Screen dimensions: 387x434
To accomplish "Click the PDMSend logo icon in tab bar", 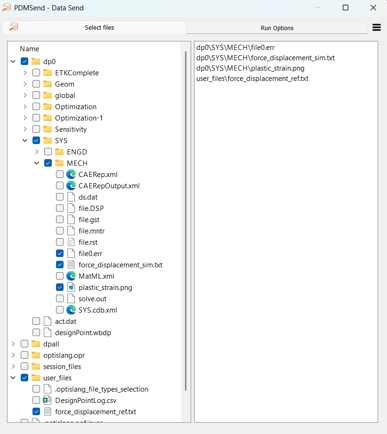I will pyautogui.click(x=14, y=27).
